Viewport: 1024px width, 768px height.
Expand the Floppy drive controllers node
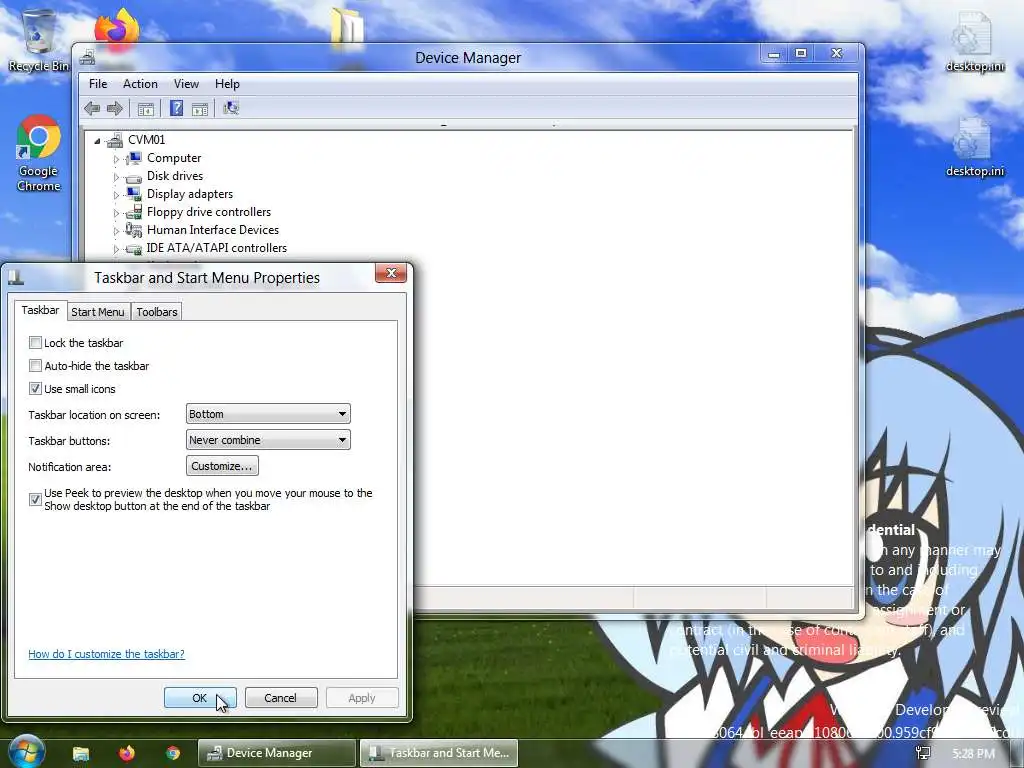tap(116, 213)
